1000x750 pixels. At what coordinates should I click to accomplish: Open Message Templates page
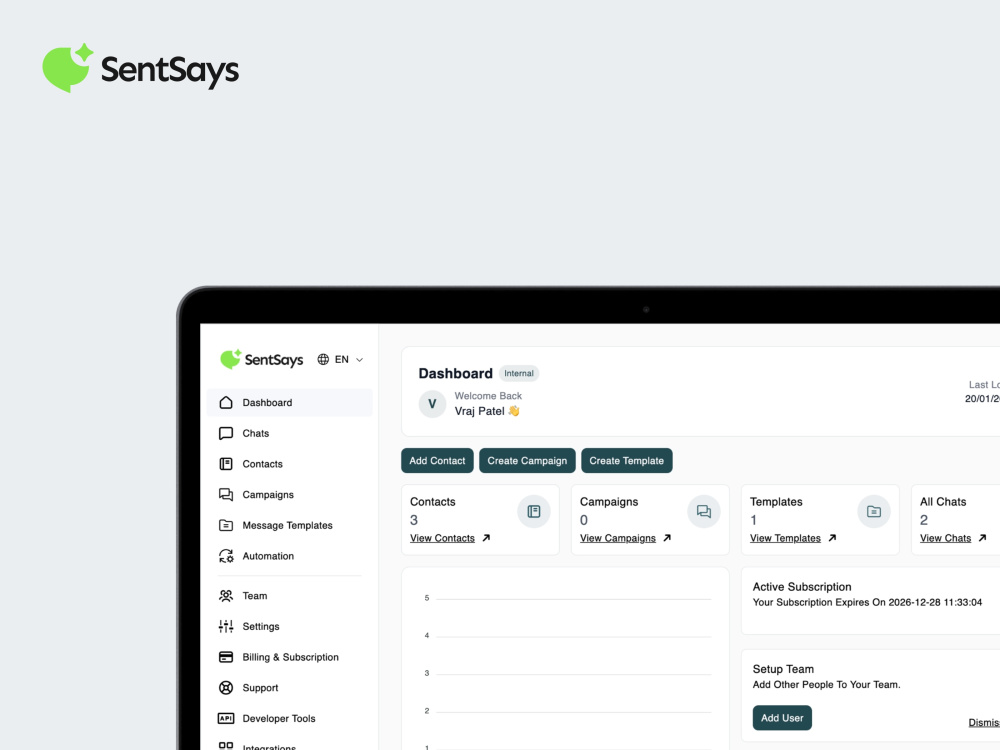pyautogui.click(x=290, y=525)
